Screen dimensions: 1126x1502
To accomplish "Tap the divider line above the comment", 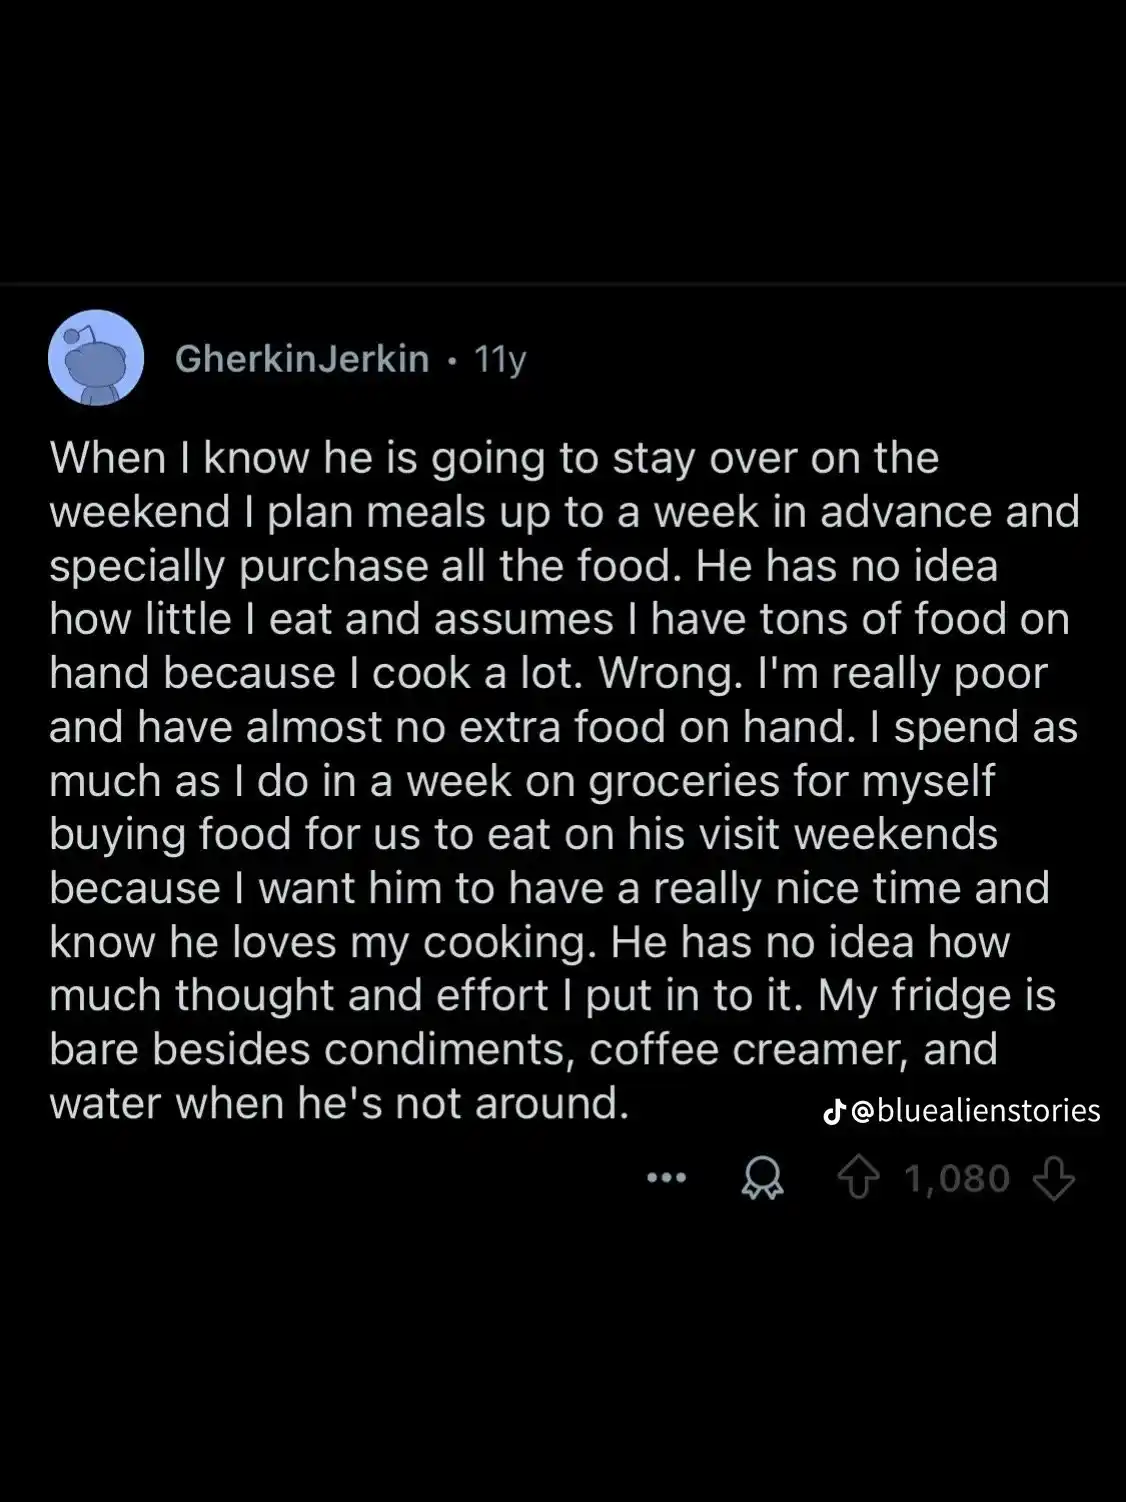I will (x=563, y=285).
